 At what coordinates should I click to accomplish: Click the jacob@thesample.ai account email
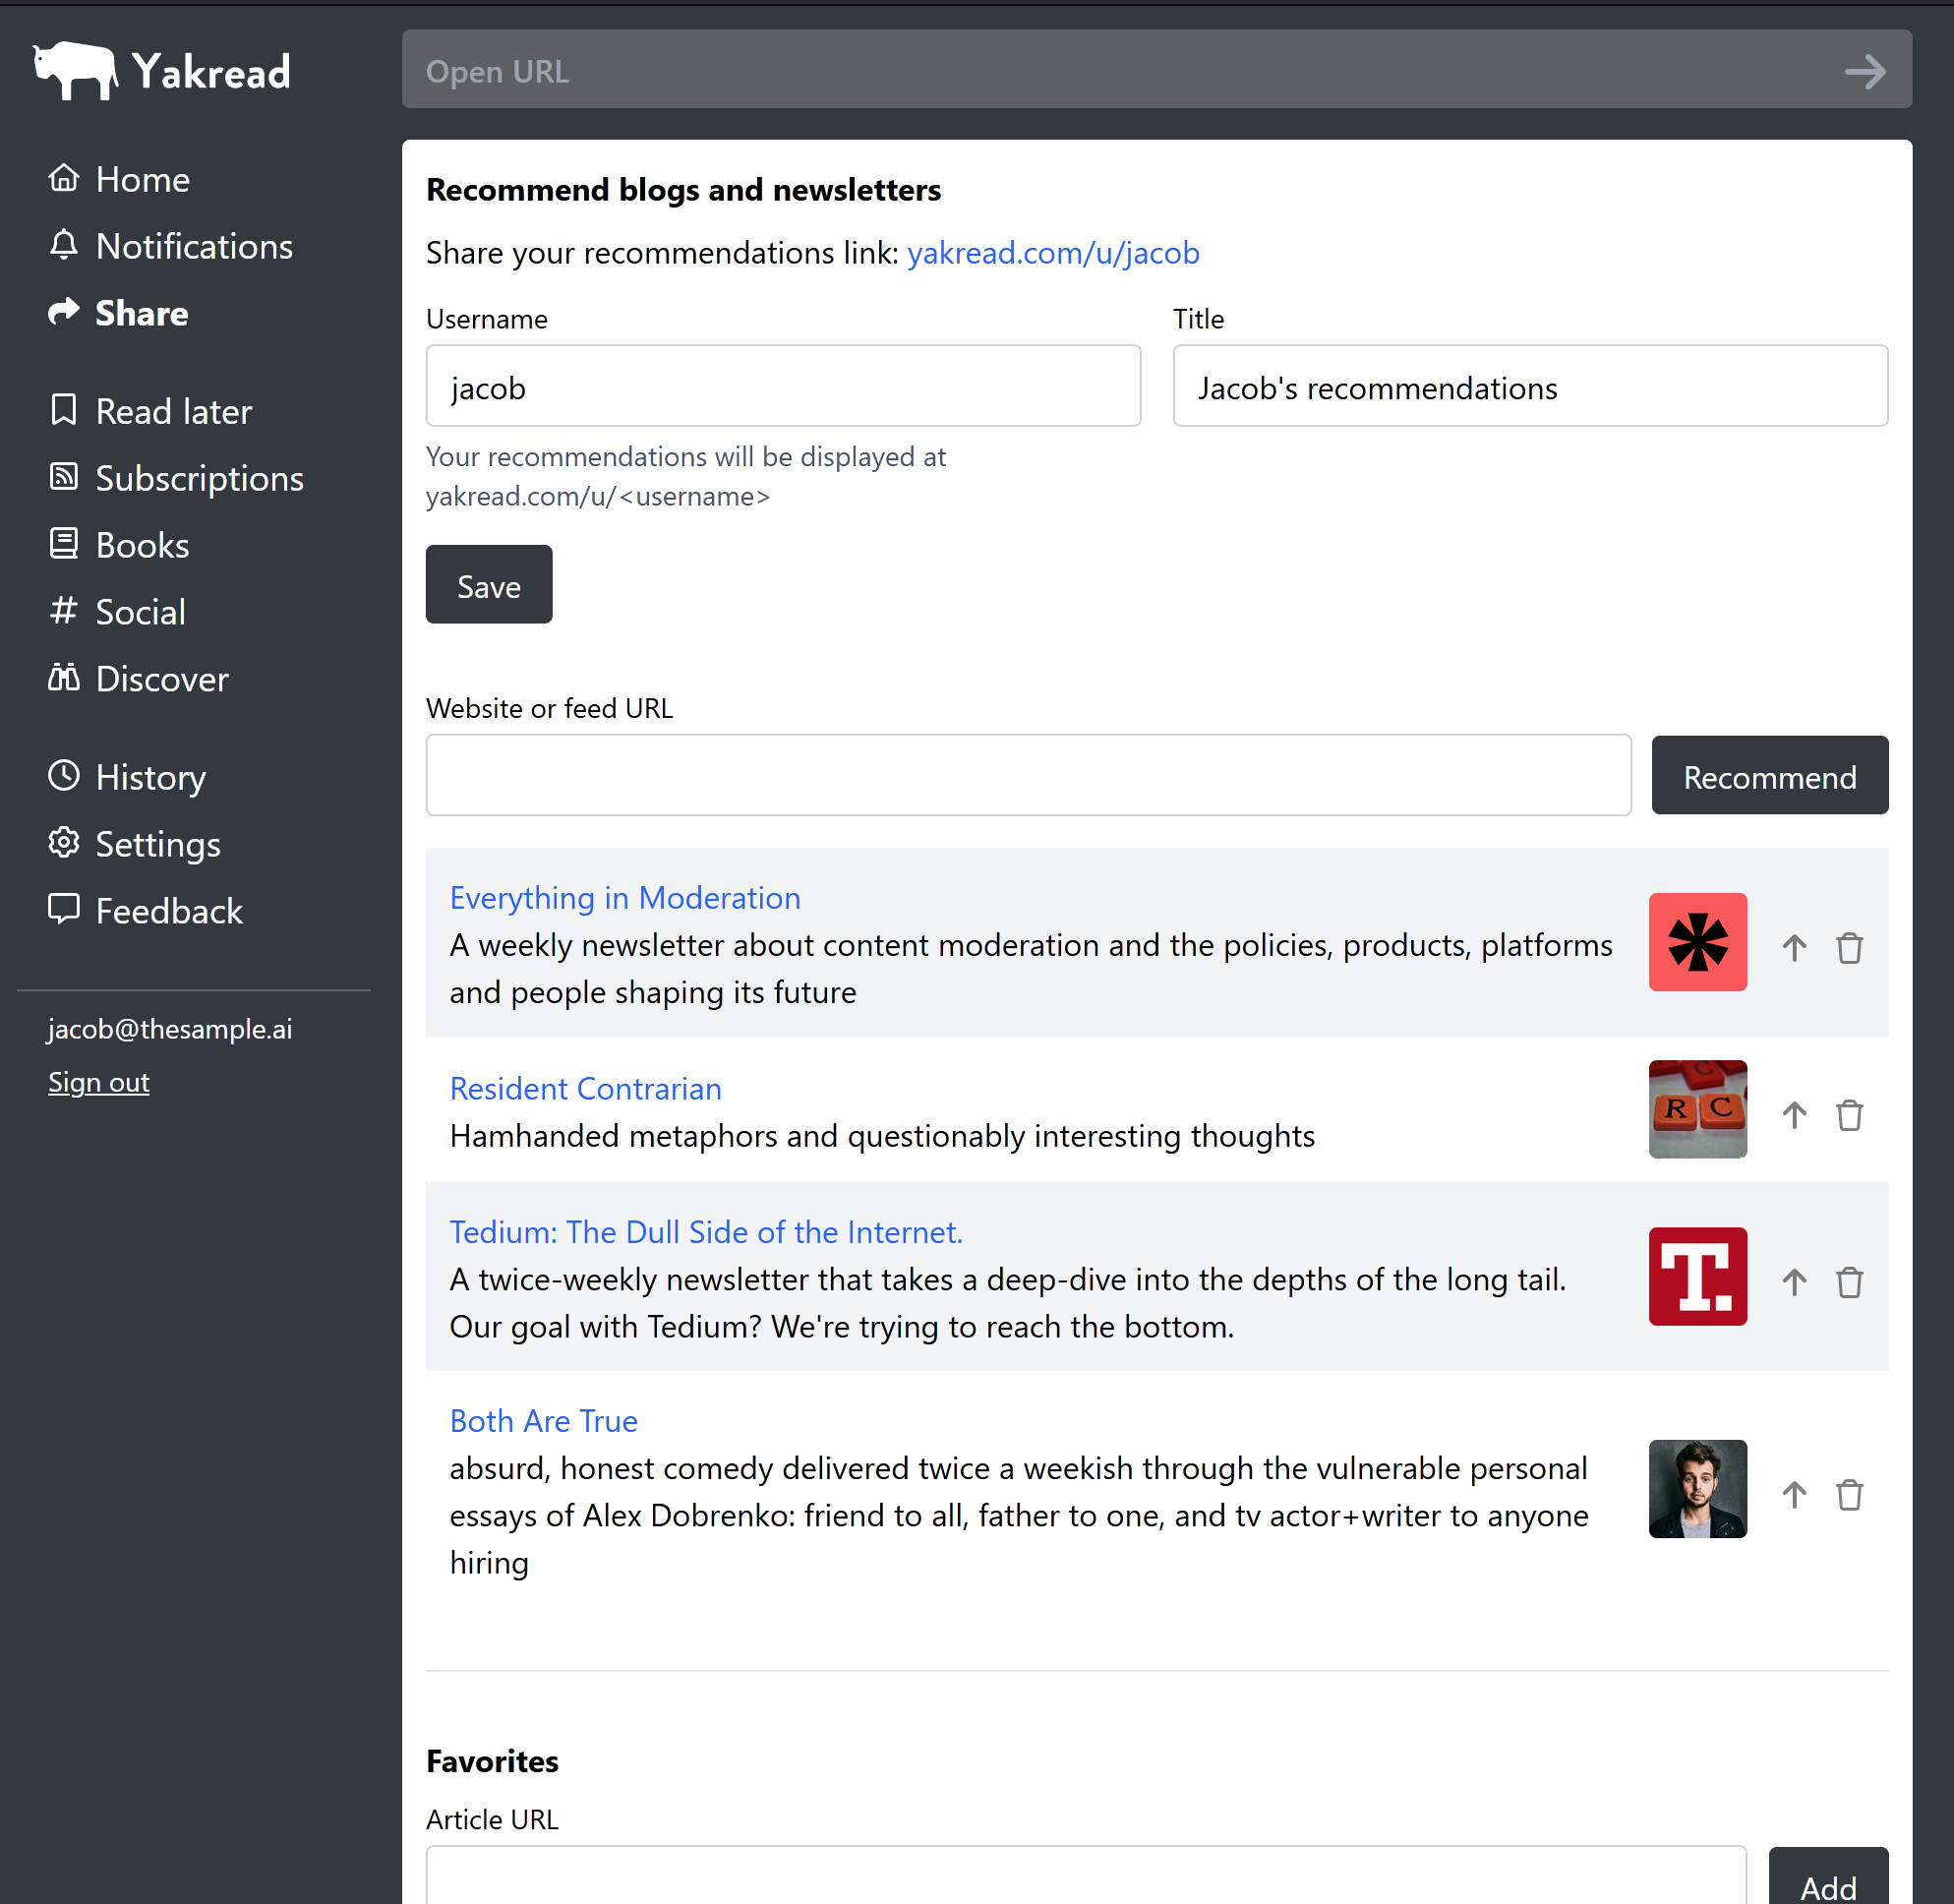[170, 1029]
